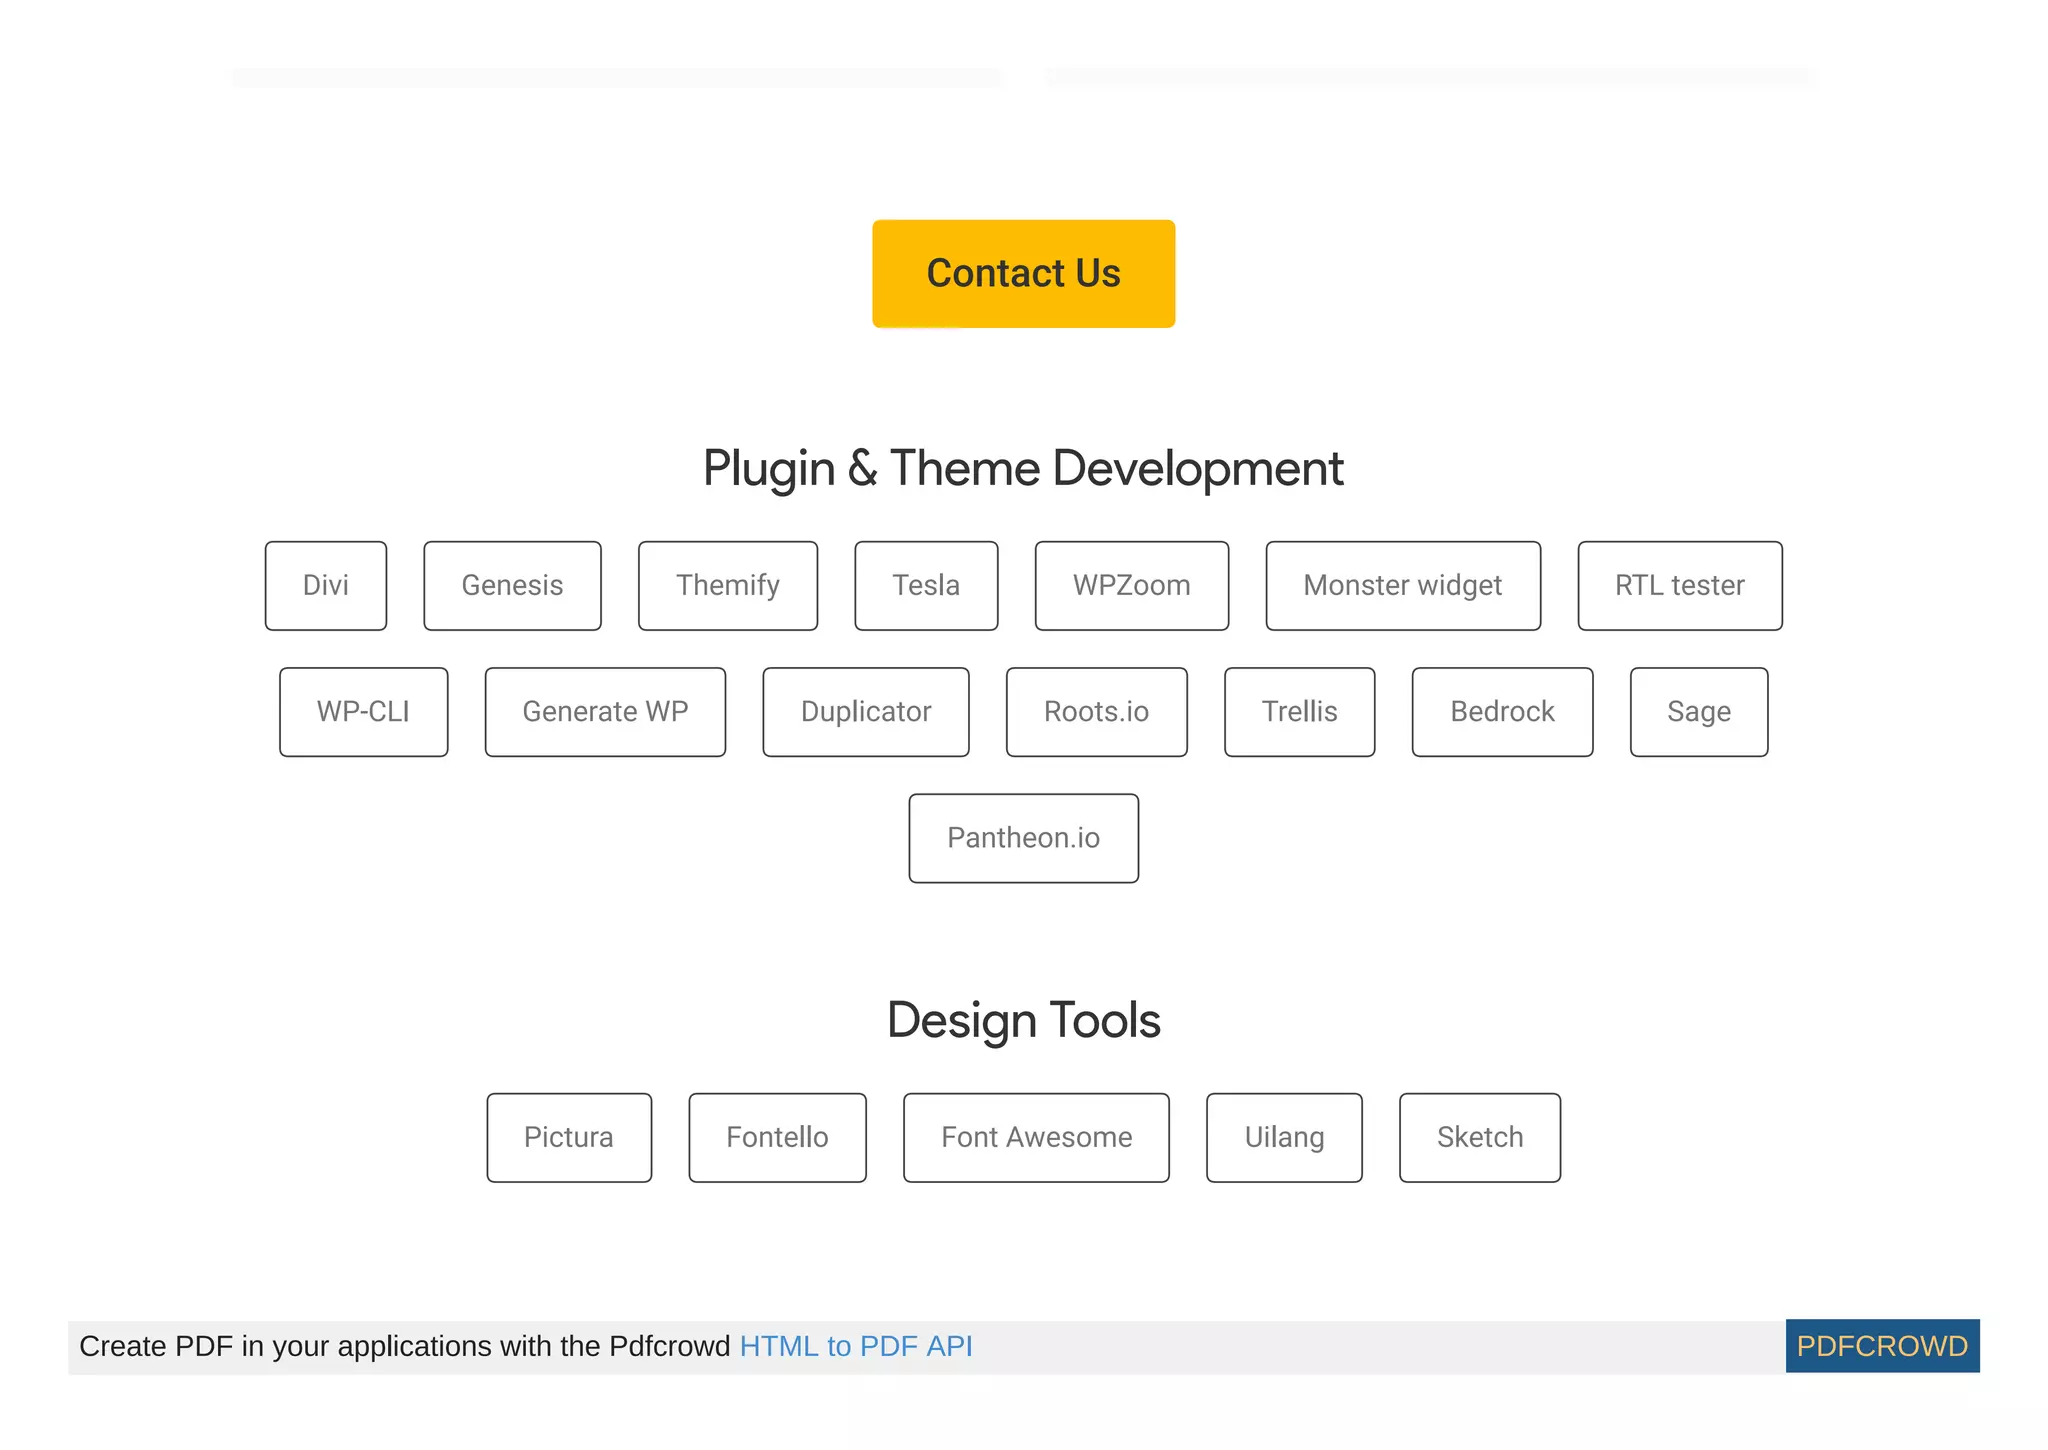Click the Plugin & Theme Development heading
Image resolution: width=2048 pixels, height=1450 pixels.
(x=1023, y=468)
